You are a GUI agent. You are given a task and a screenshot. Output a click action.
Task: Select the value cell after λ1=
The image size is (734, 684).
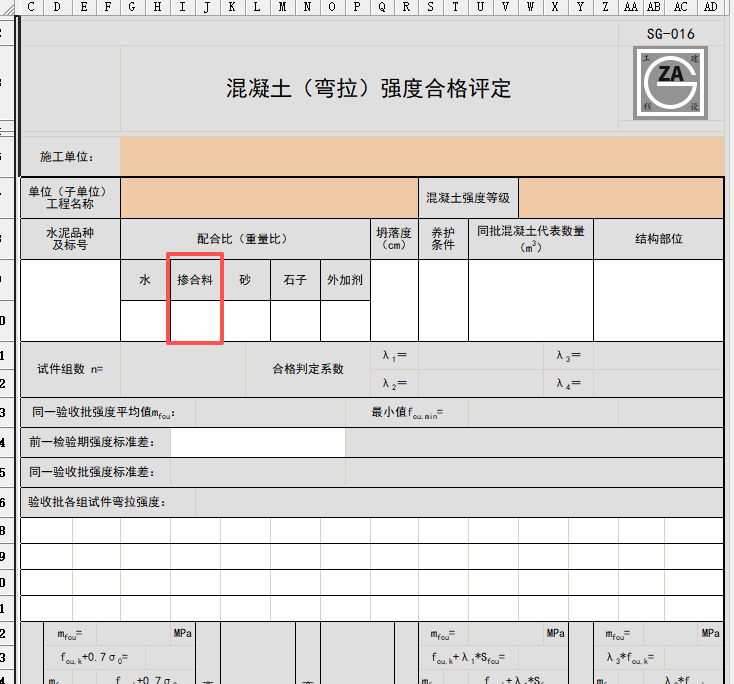481,356
